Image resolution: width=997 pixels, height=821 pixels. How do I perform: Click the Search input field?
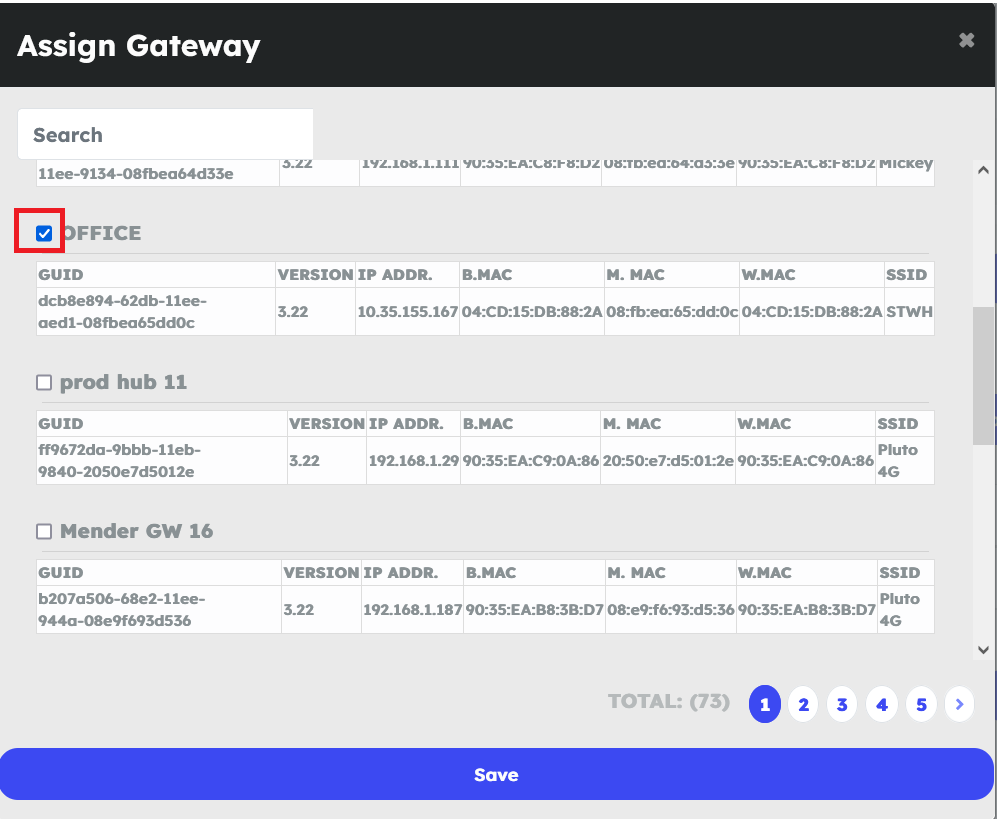click(x=165, y=135)
